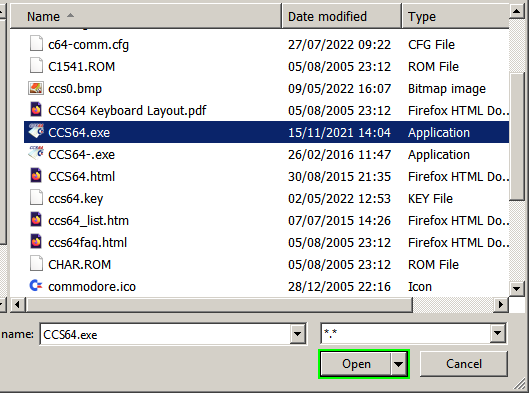Viewport: 529px width, 393px height.
Task: Select the CCS64 Keyboard Layout.pdf icon
Action: point(36,110)
